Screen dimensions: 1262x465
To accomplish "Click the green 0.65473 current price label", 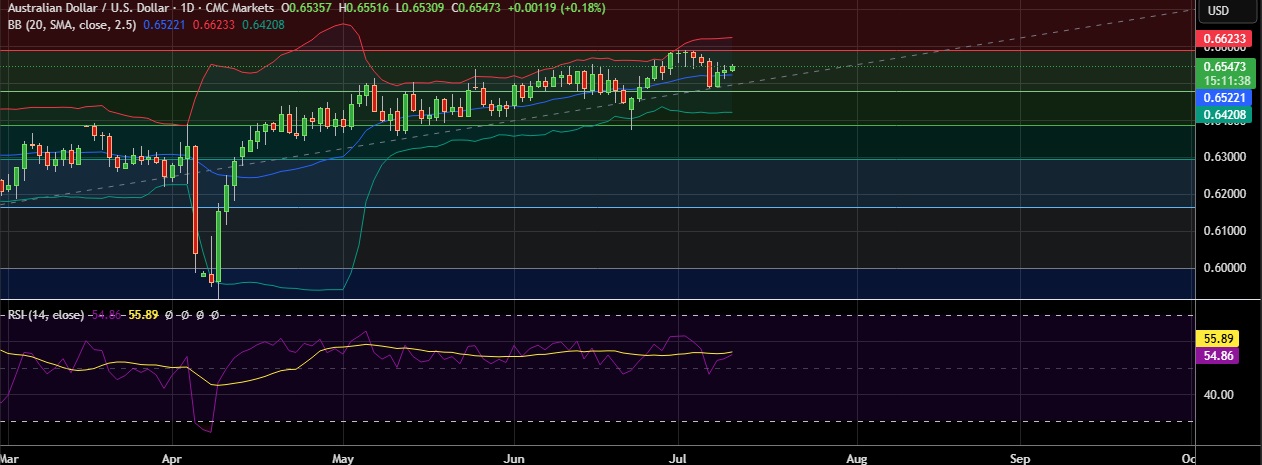I will 1223,65.
